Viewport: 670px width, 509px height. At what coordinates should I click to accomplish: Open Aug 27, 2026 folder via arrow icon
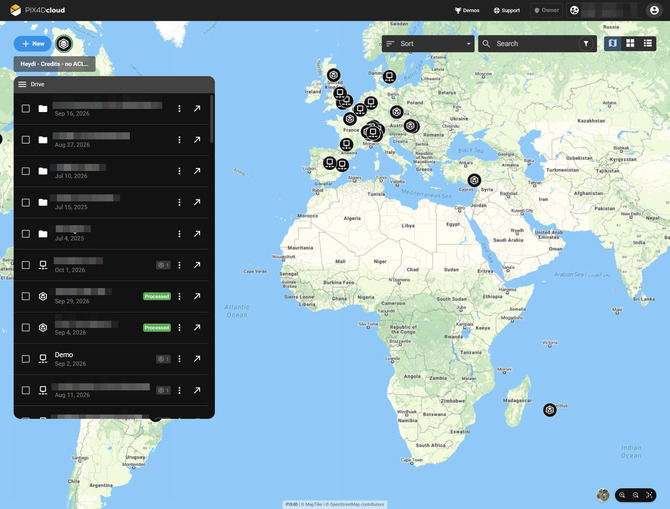pyautogui.click(x=197, y=140)
